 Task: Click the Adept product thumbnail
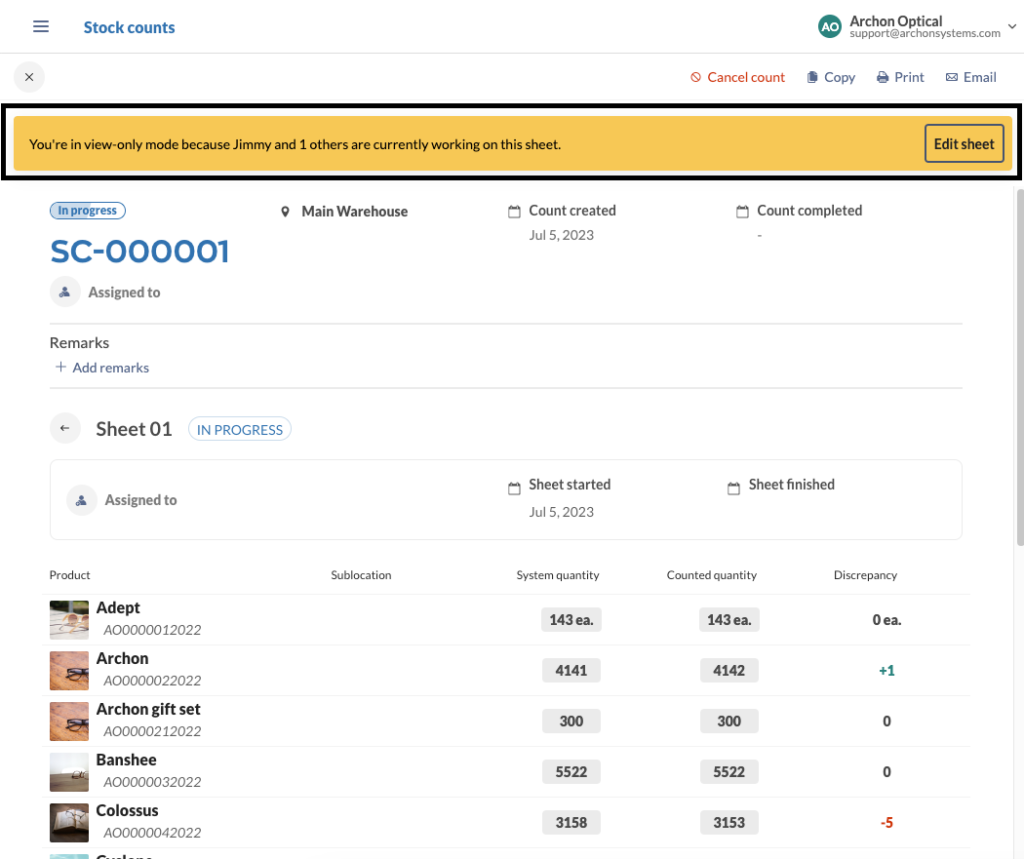pyautogui.click(x=68, y=619)
